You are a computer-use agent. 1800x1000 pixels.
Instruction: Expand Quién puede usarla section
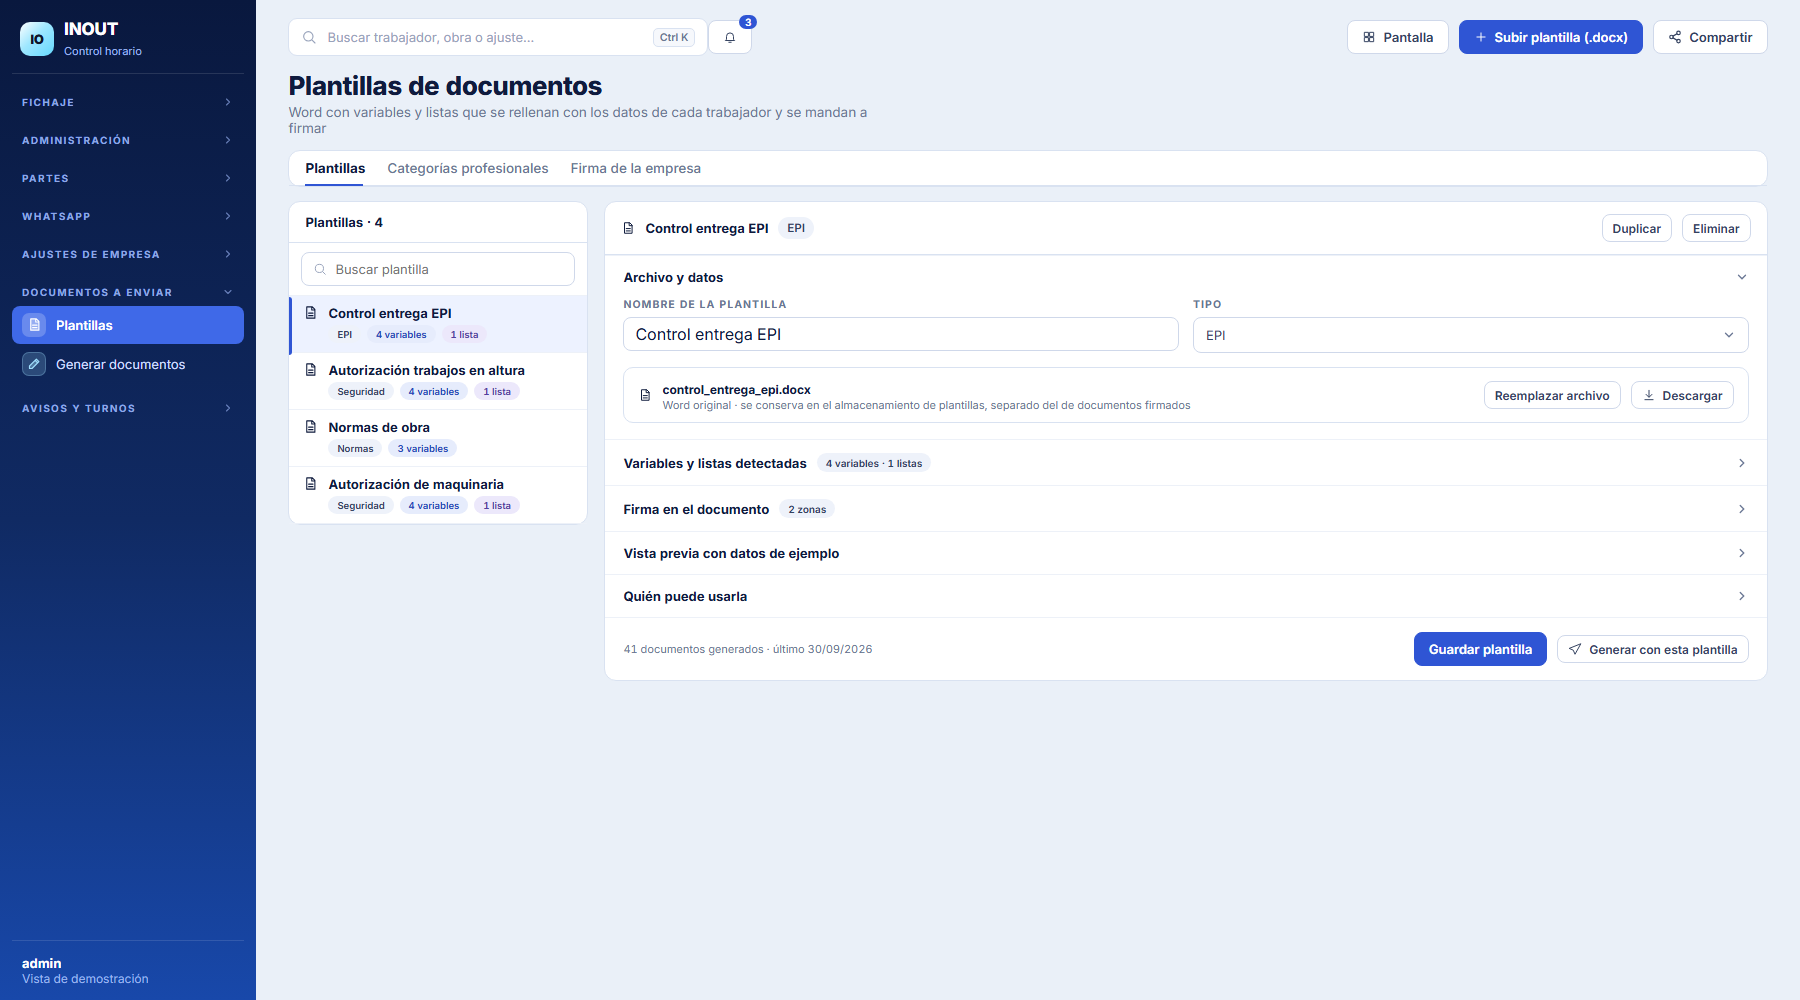[x=1185, y=596]
